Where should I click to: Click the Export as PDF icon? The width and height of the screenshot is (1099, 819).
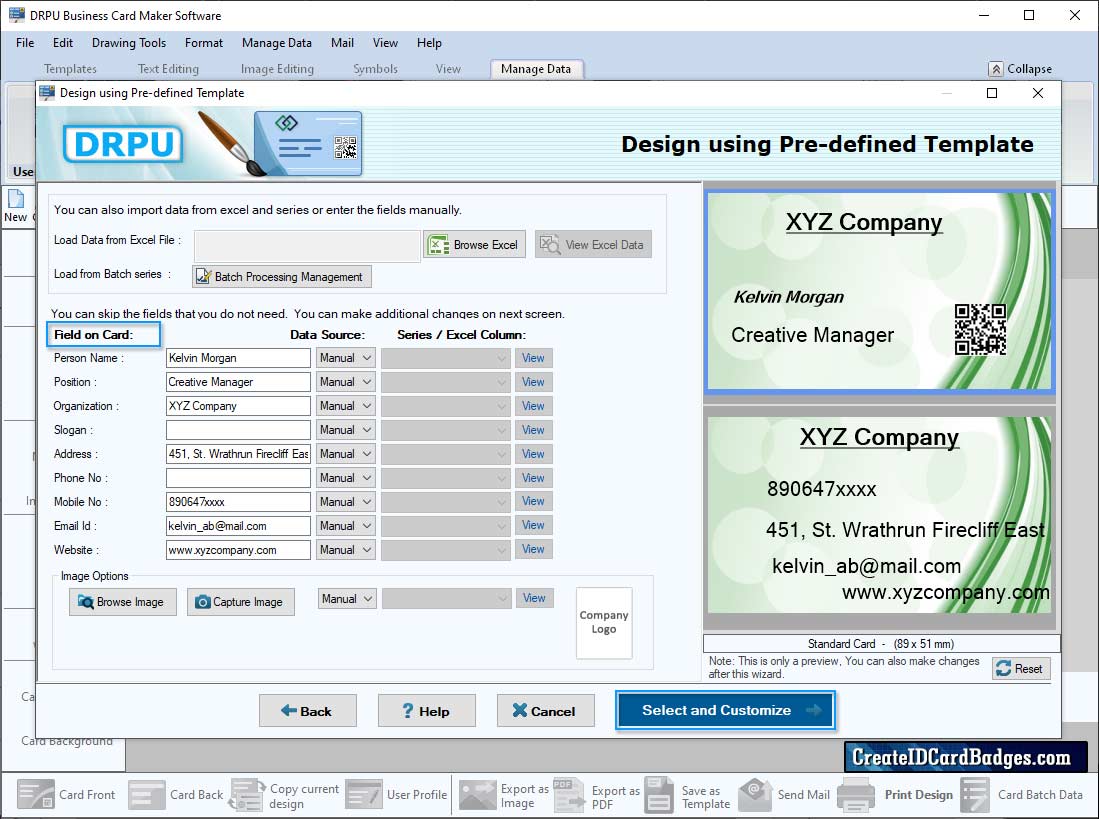tap(568, 795)
